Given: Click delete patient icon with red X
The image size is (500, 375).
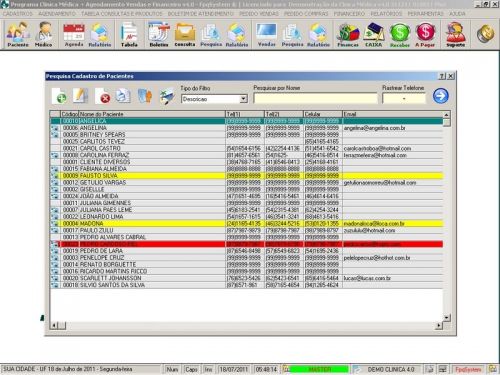Looking at the screenshot, I should (103, 96).
